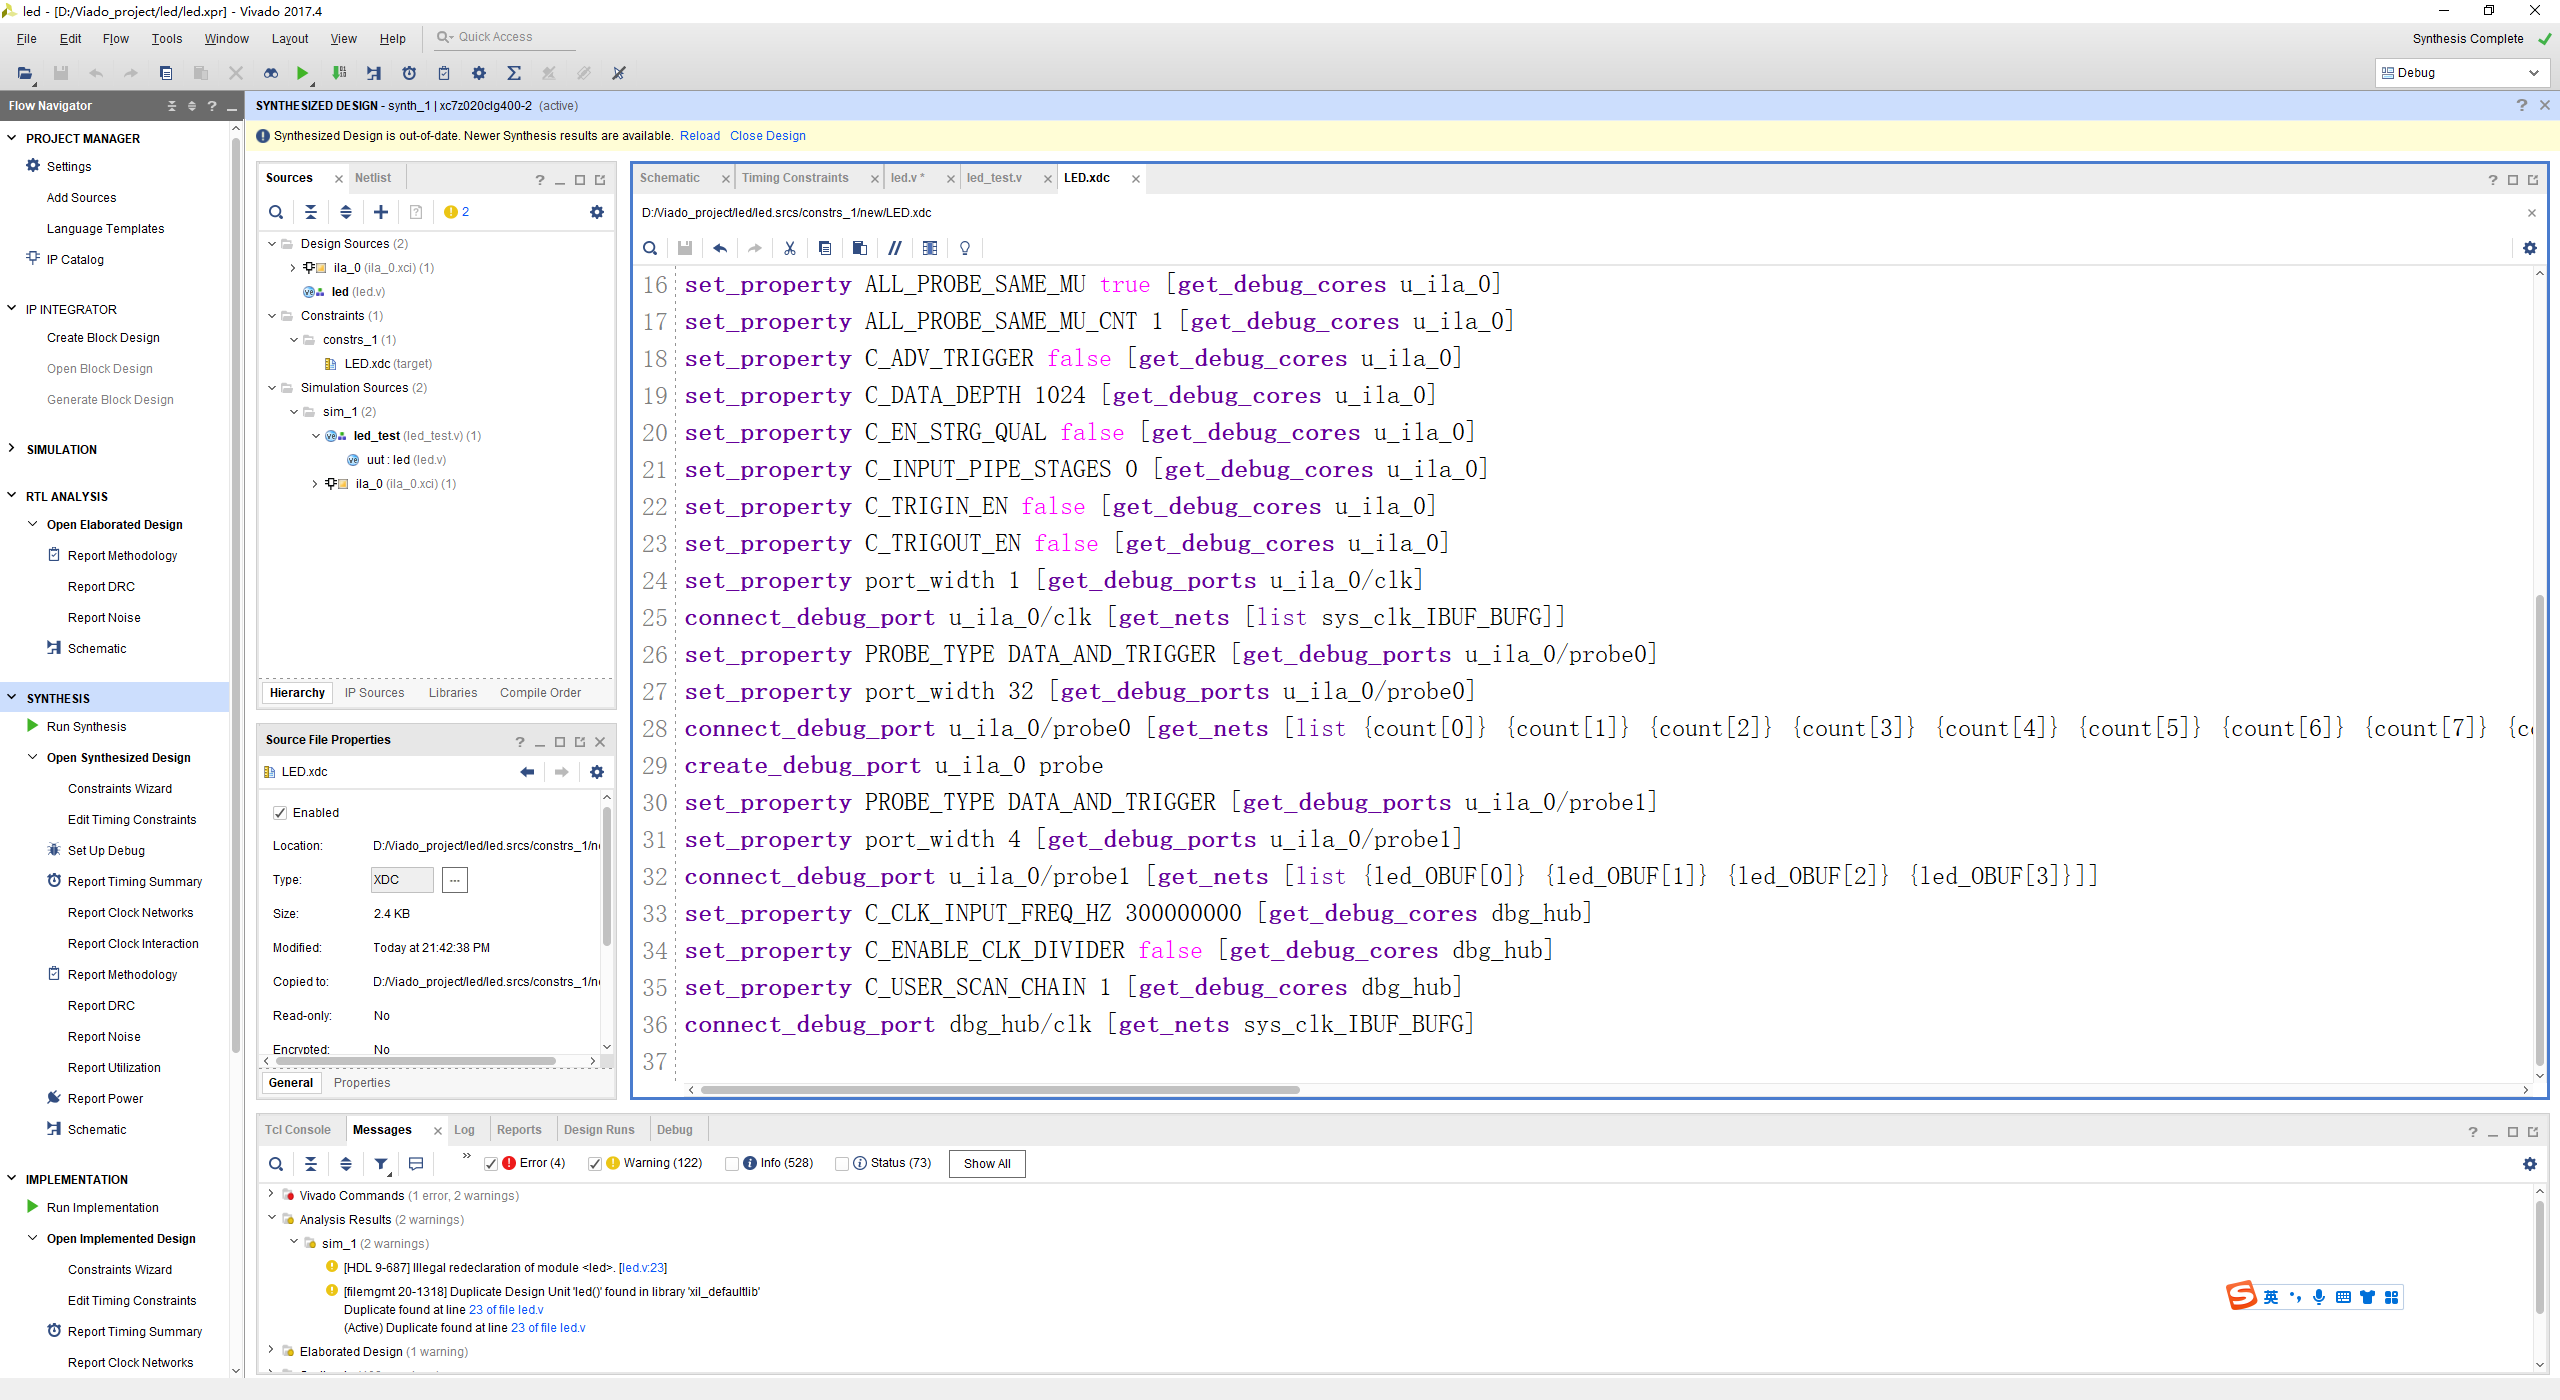Image resolution: width=2560 pixels, height=1400 pixels.
Task: Switch to Design Runs tab
Action: click(x=599, y=1130)
